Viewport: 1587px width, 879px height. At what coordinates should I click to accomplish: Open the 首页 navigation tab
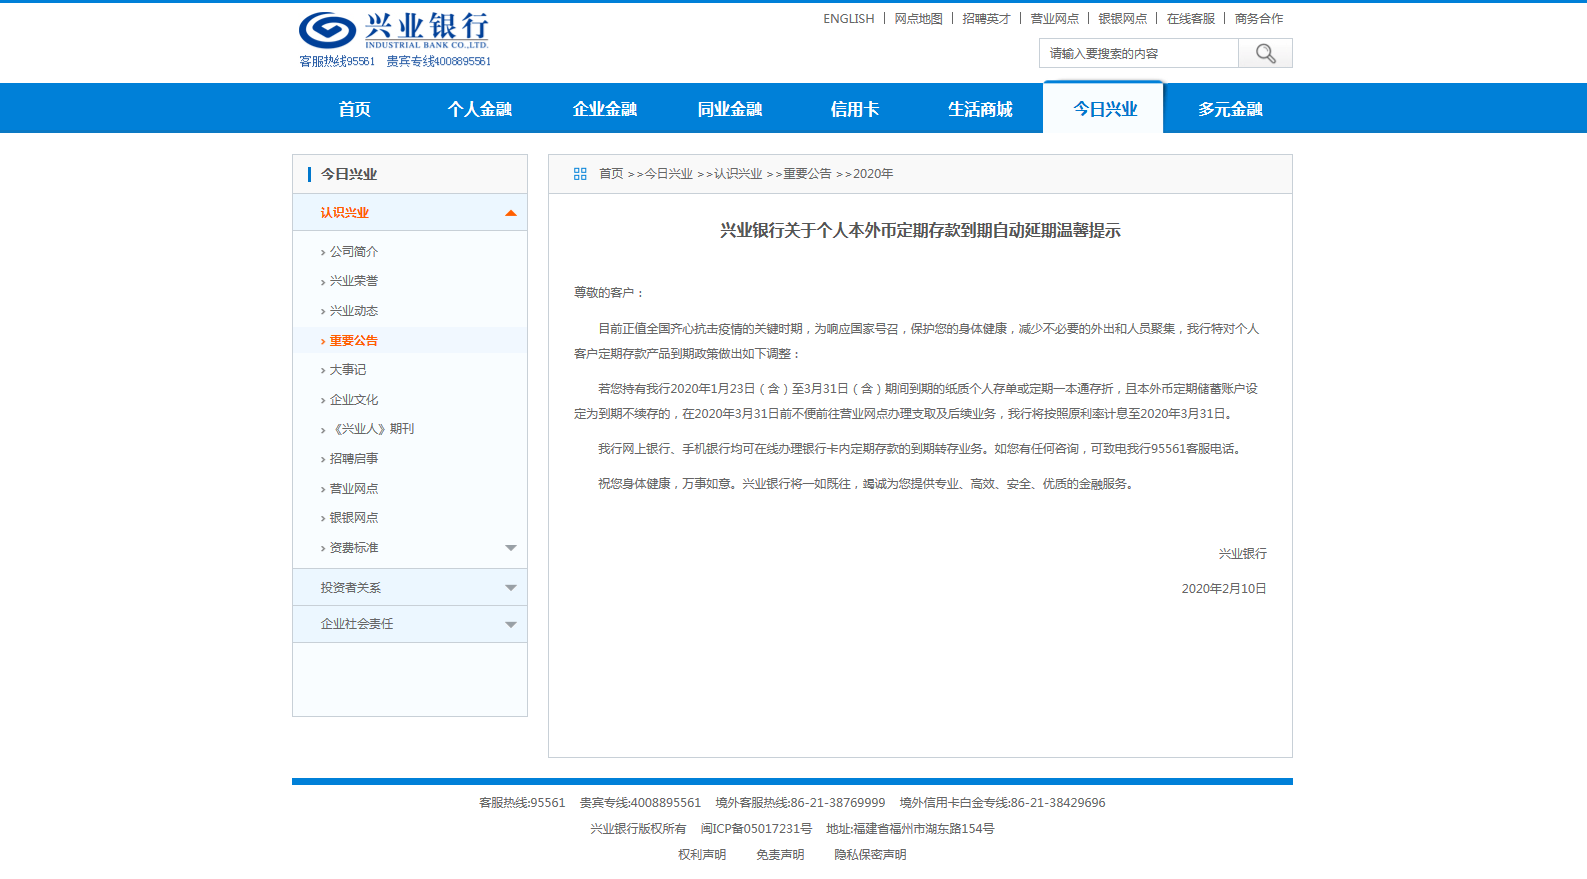pyautogui.click(x=355, y=109)
